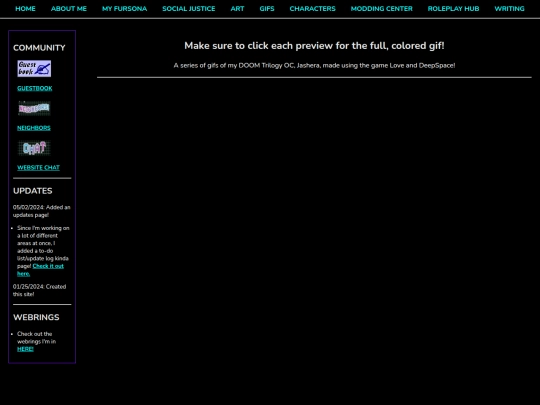Open the MODDING CENTER page
This screenshot has height=405, width=540.
pos(382,9)
